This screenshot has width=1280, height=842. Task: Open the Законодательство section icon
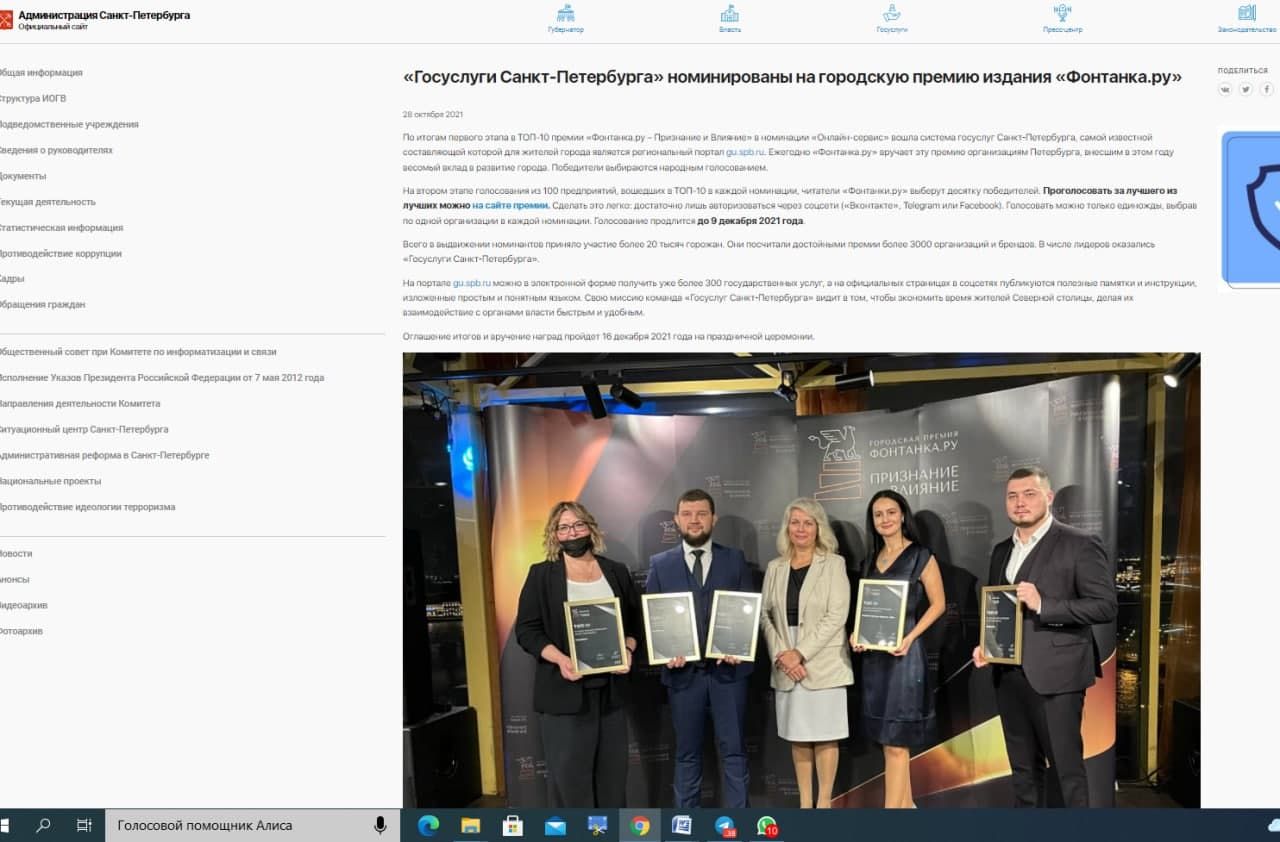[1247, 13]
